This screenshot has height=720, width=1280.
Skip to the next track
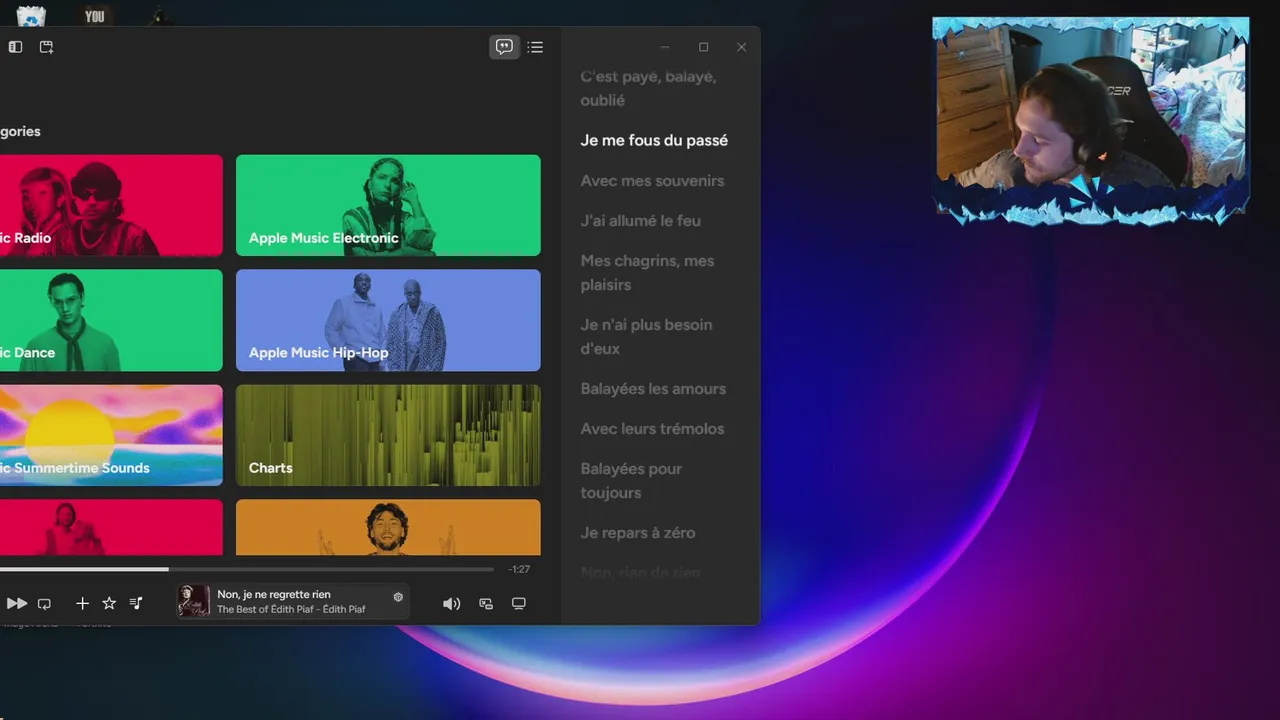[17, 603]
